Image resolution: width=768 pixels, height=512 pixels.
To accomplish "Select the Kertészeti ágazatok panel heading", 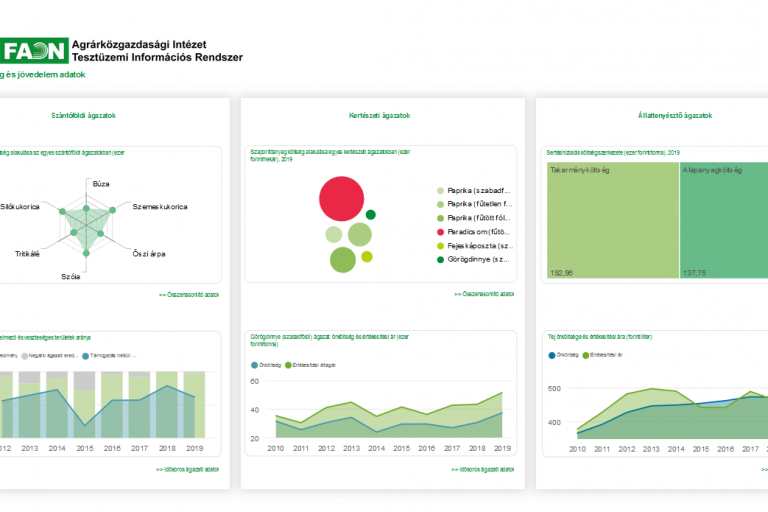I will [379, 116].
